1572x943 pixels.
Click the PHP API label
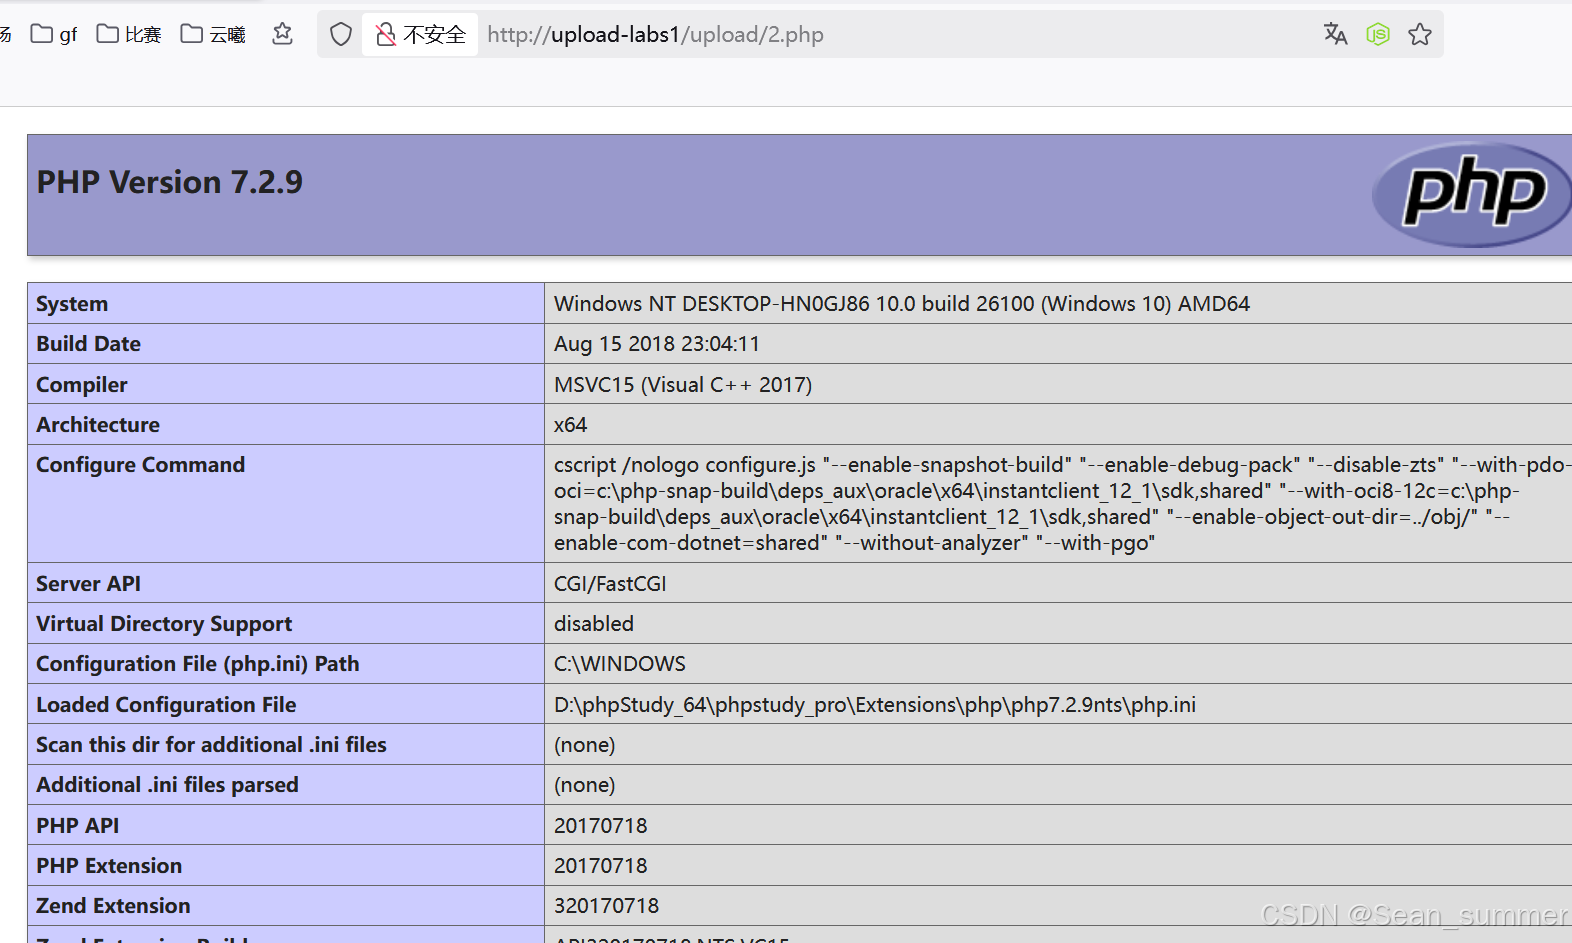point(78,826)
